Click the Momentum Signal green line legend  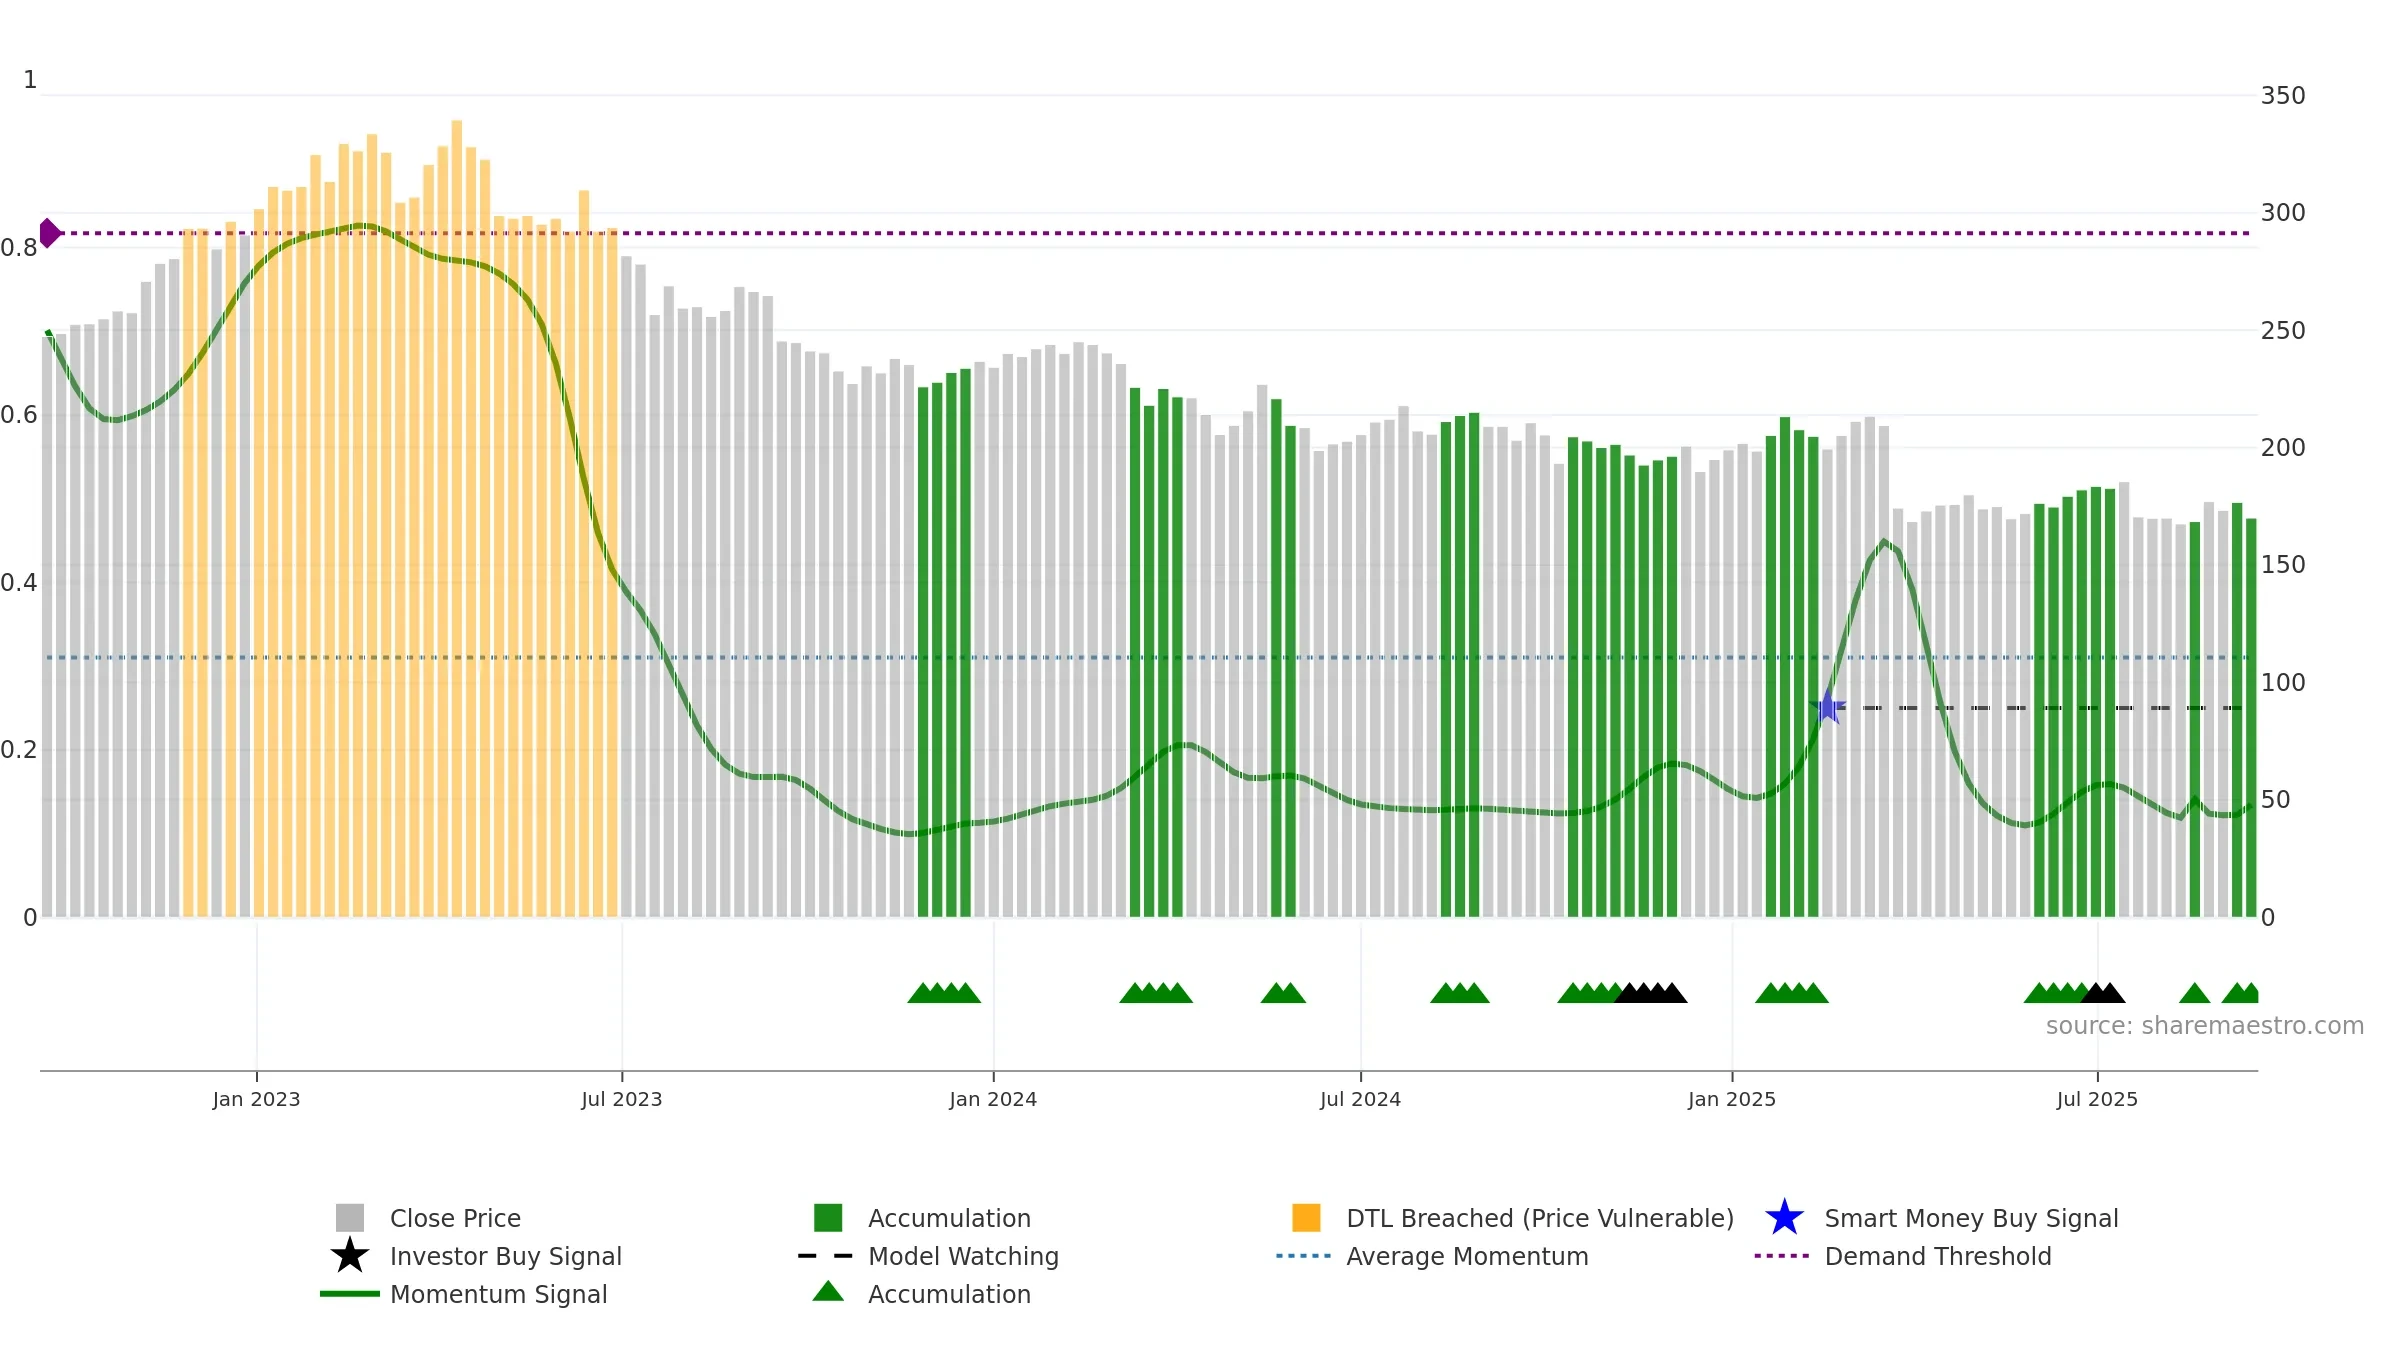pos(463,1294)
